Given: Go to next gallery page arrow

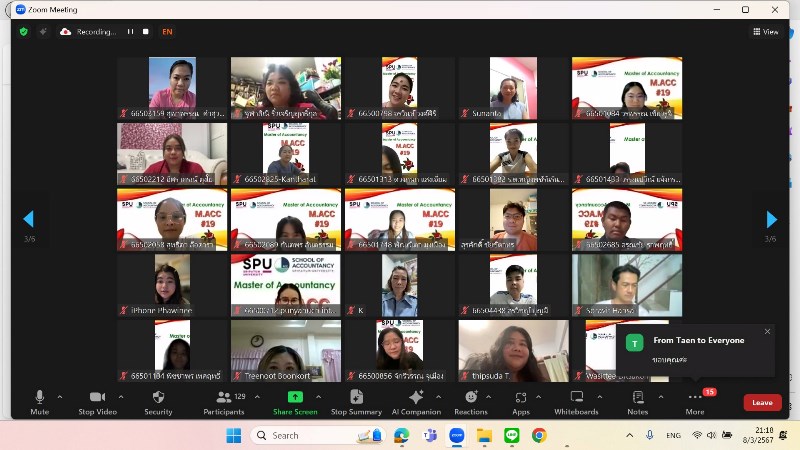Looking at the screenshot, I should pyautogui.click(x=771, y=219).
